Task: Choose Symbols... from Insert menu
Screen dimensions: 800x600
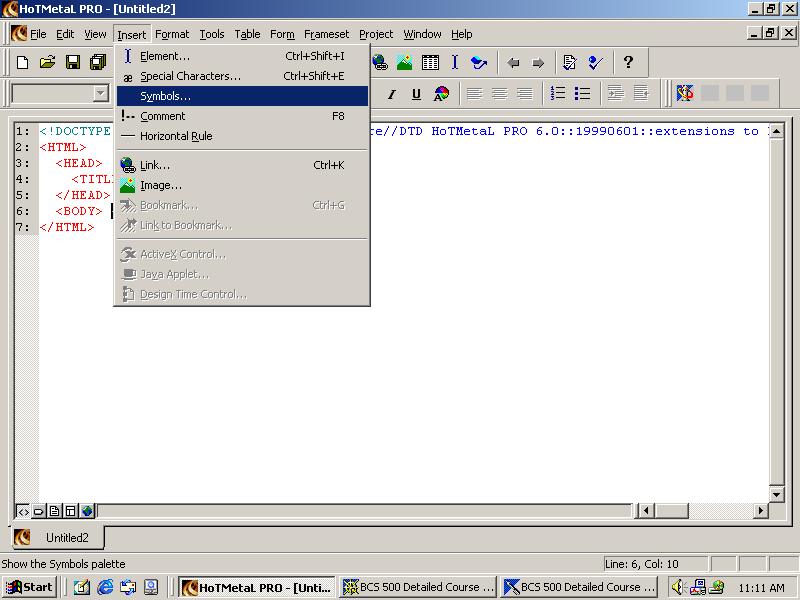Action: pos(242,96)
